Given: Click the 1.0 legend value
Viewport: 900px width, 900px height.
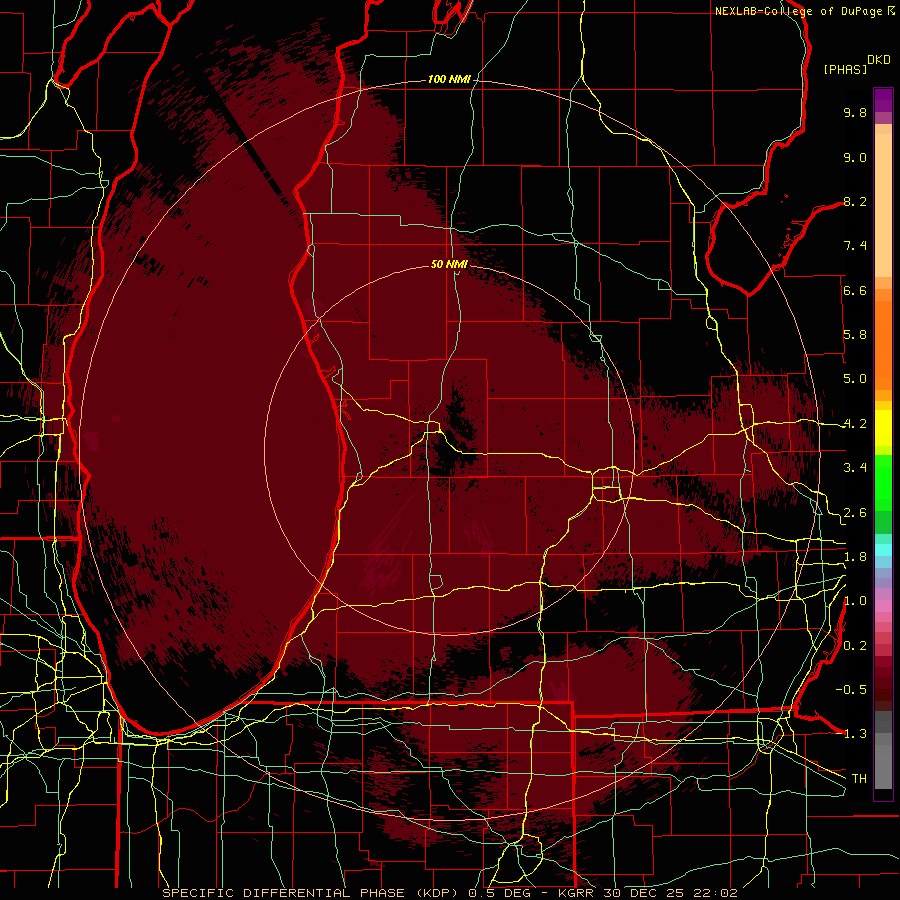Looking at the screenshot, I should click(x=855, y=601).
